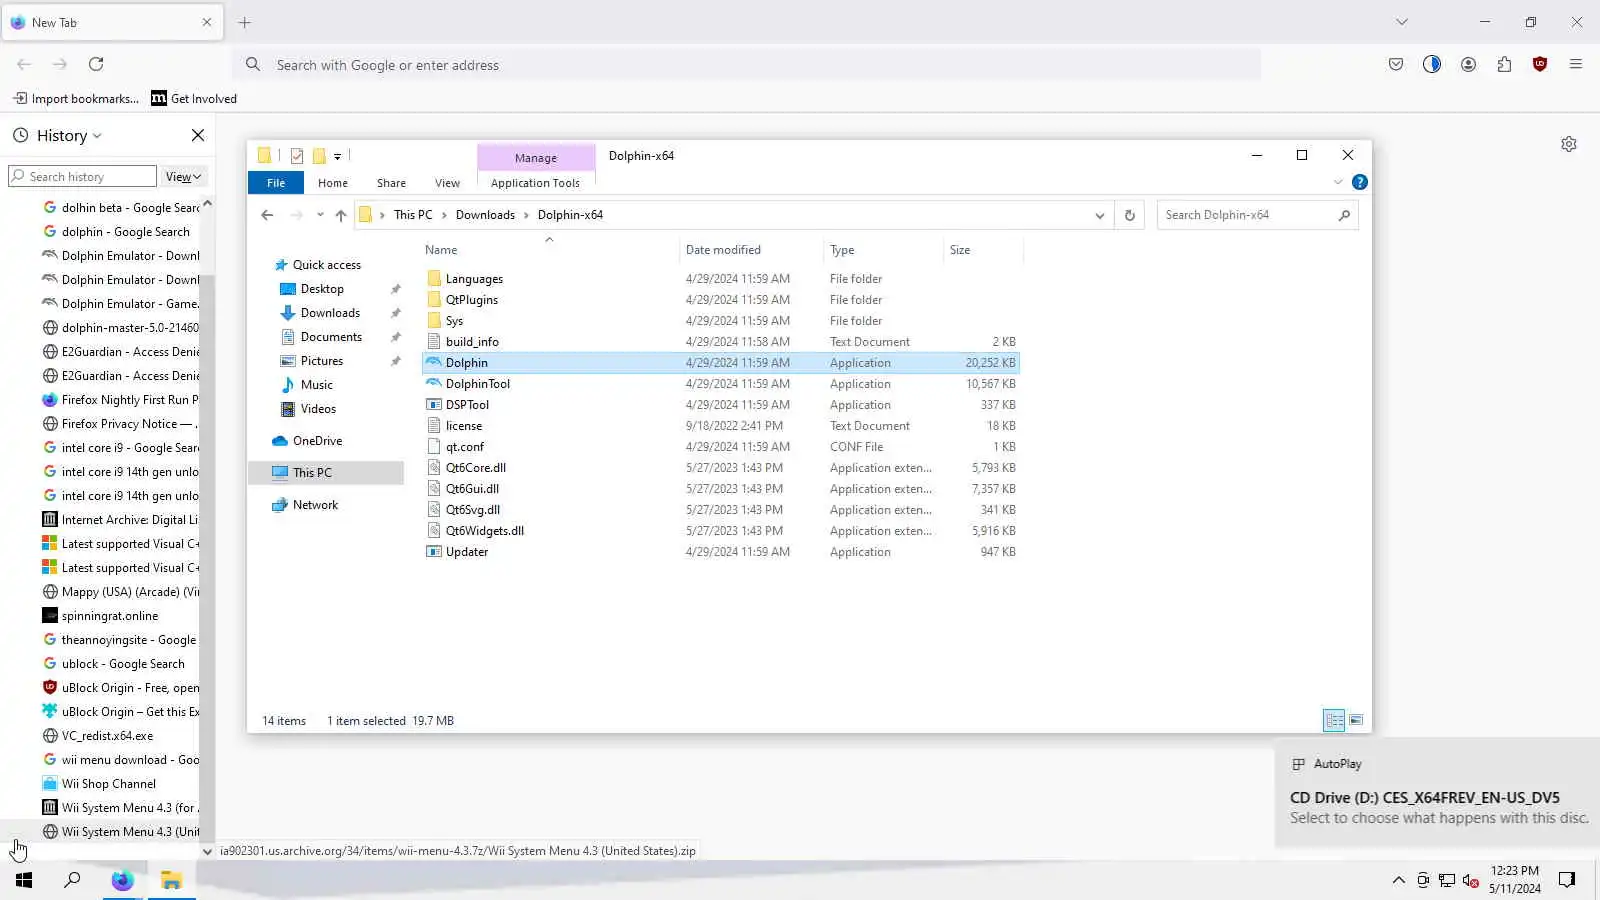Open the Firefox hamburger menu
The image size is (1600, 900).
pyautogui.click(x=1576, y=64)
